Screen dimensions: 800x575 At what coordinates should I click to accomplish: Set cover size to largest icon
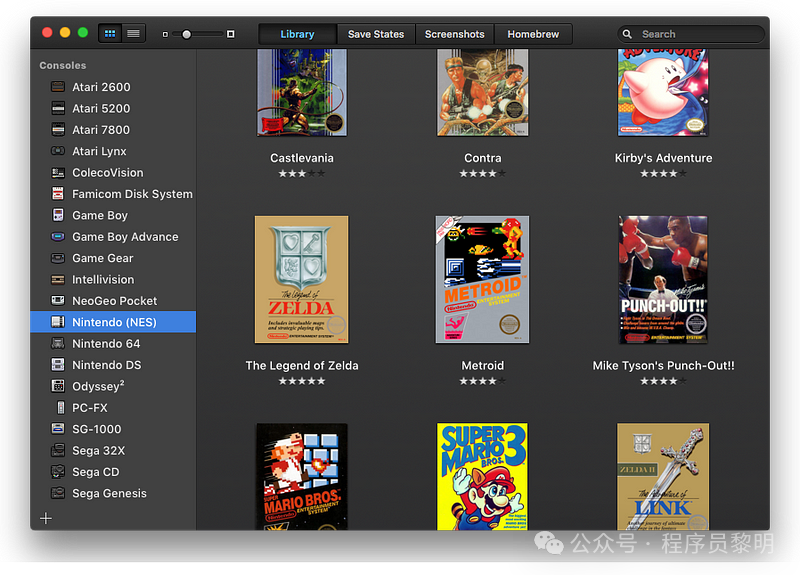pos(231,34)
